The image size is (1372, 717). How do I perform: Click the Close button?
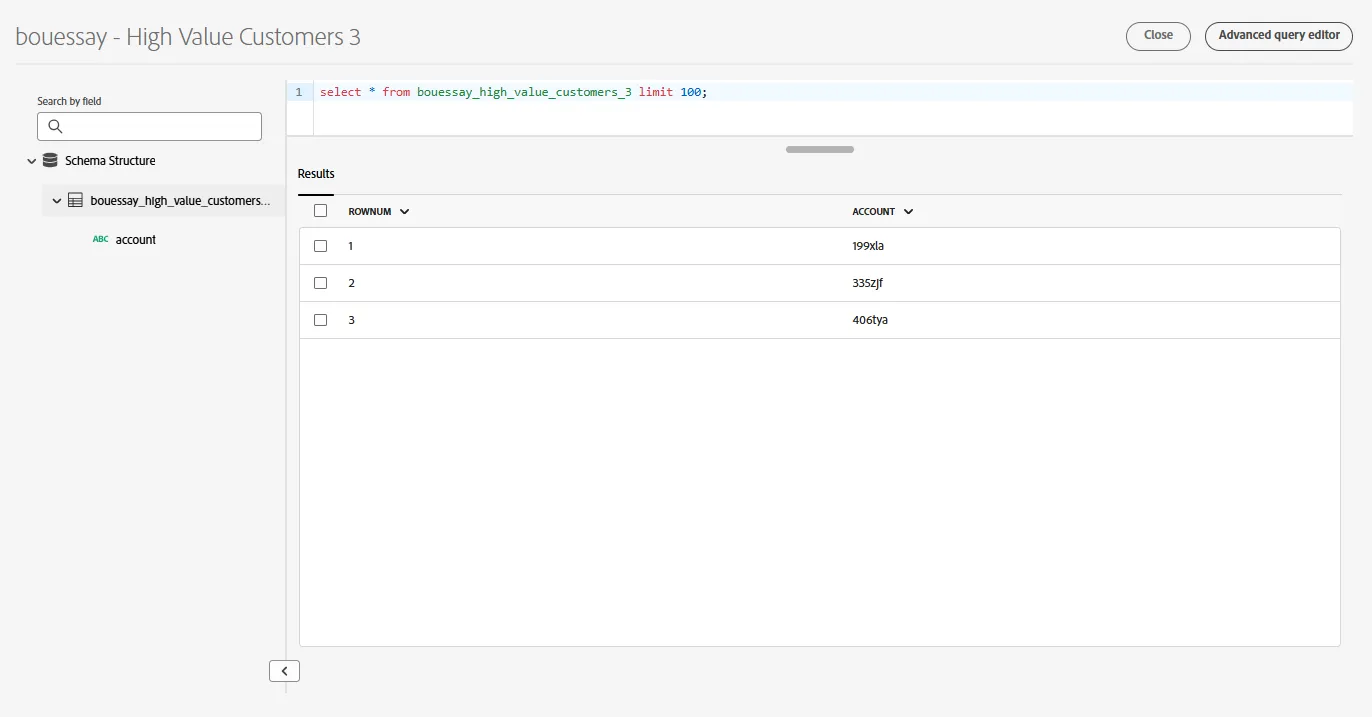tap(1158, 36)
